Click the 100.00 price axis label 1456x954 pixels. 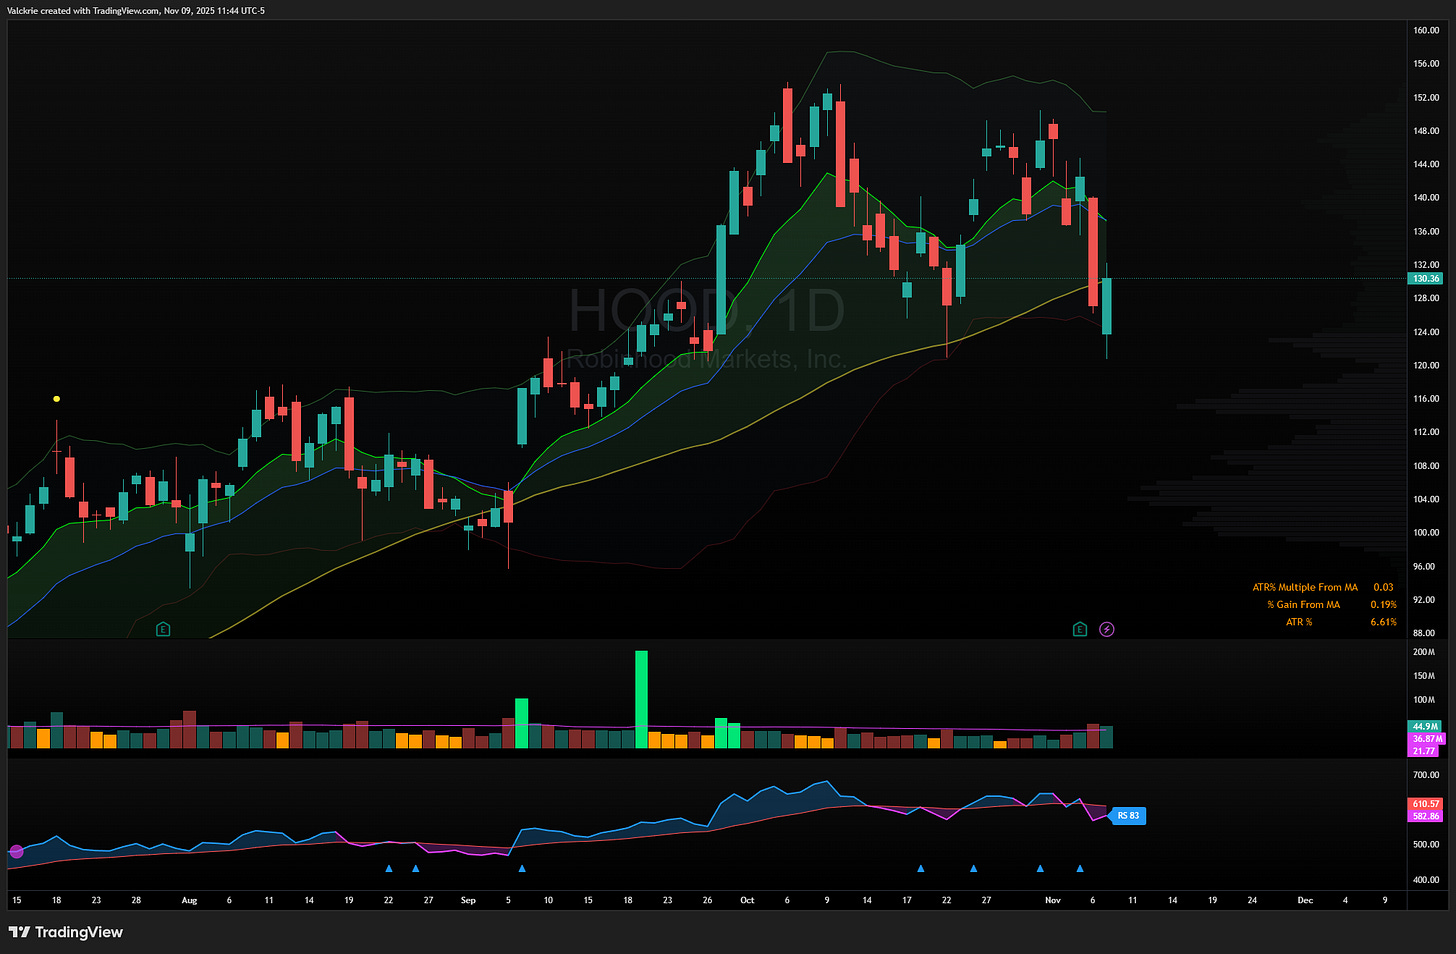point(1426,532)
